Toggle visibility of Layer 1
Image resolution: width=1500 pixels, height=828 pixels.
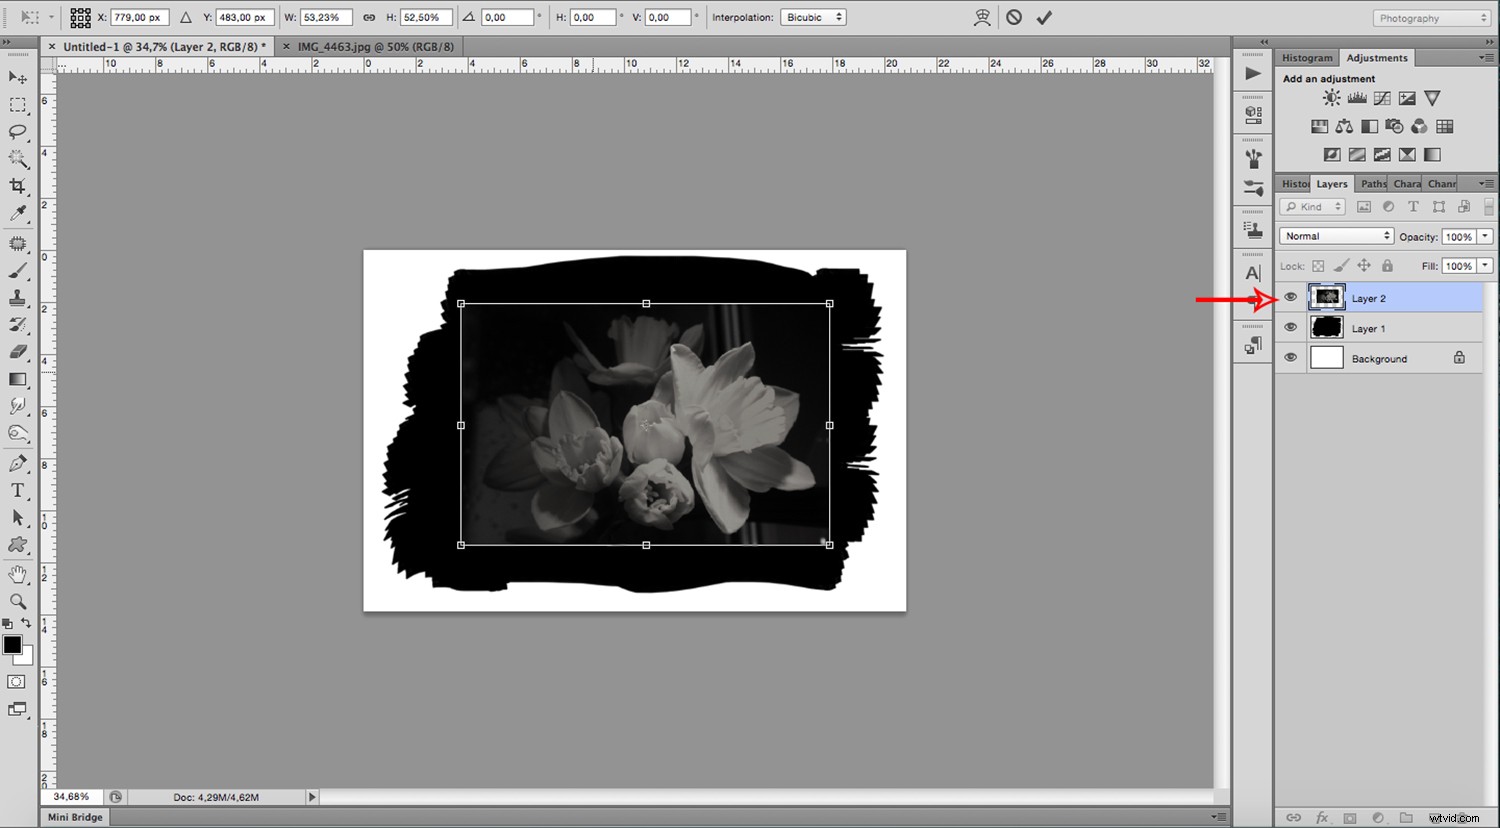click(1290, 327)
